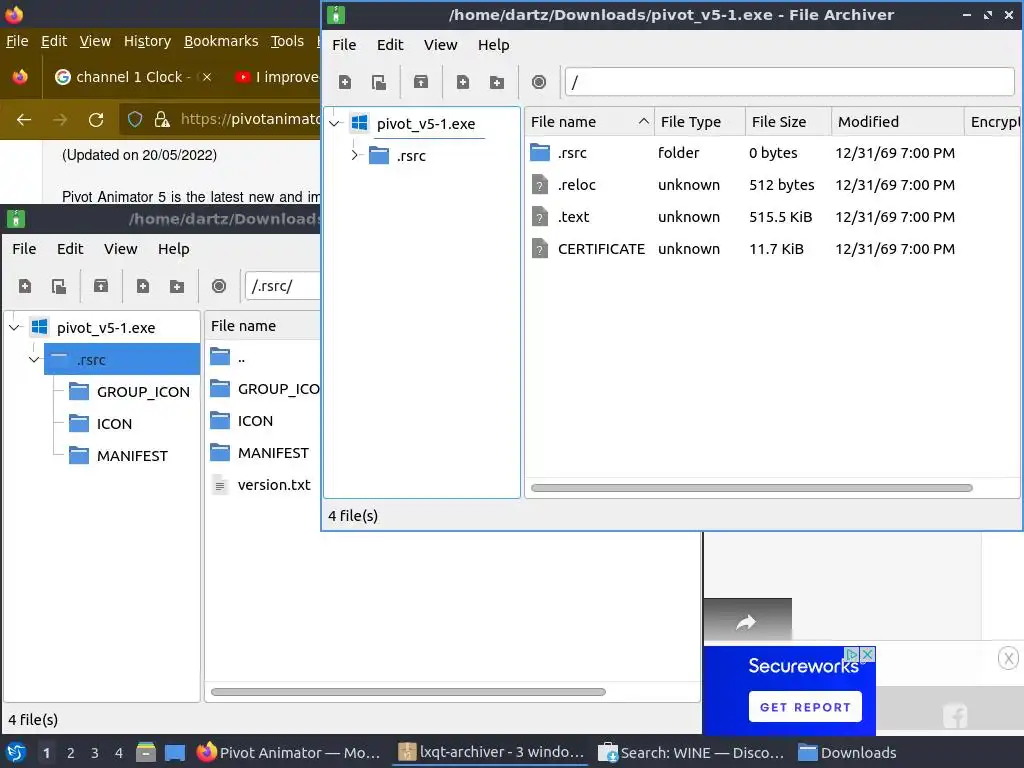Open View menu in front File Archiver
This screenshot has width=1024, height=768.
(x=440, y=45)
